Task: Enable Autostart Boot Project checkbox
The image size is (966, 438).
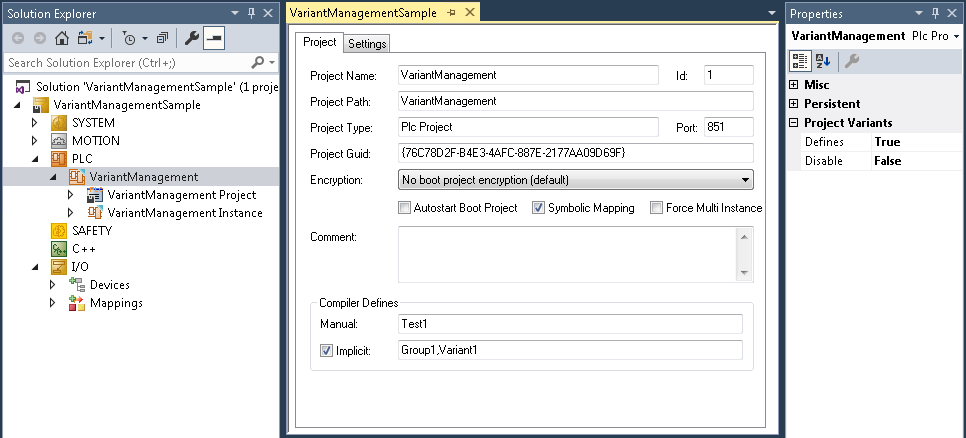Action: (404, 208)
